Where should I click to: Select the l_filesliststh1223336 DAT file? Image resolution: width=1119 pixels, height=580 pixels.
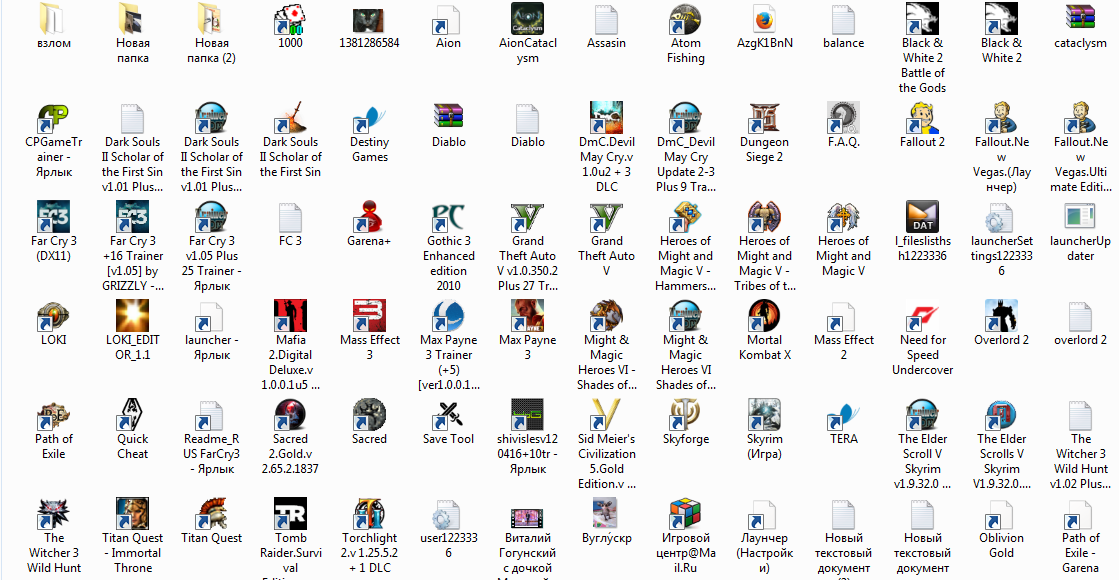pos(923,217)
